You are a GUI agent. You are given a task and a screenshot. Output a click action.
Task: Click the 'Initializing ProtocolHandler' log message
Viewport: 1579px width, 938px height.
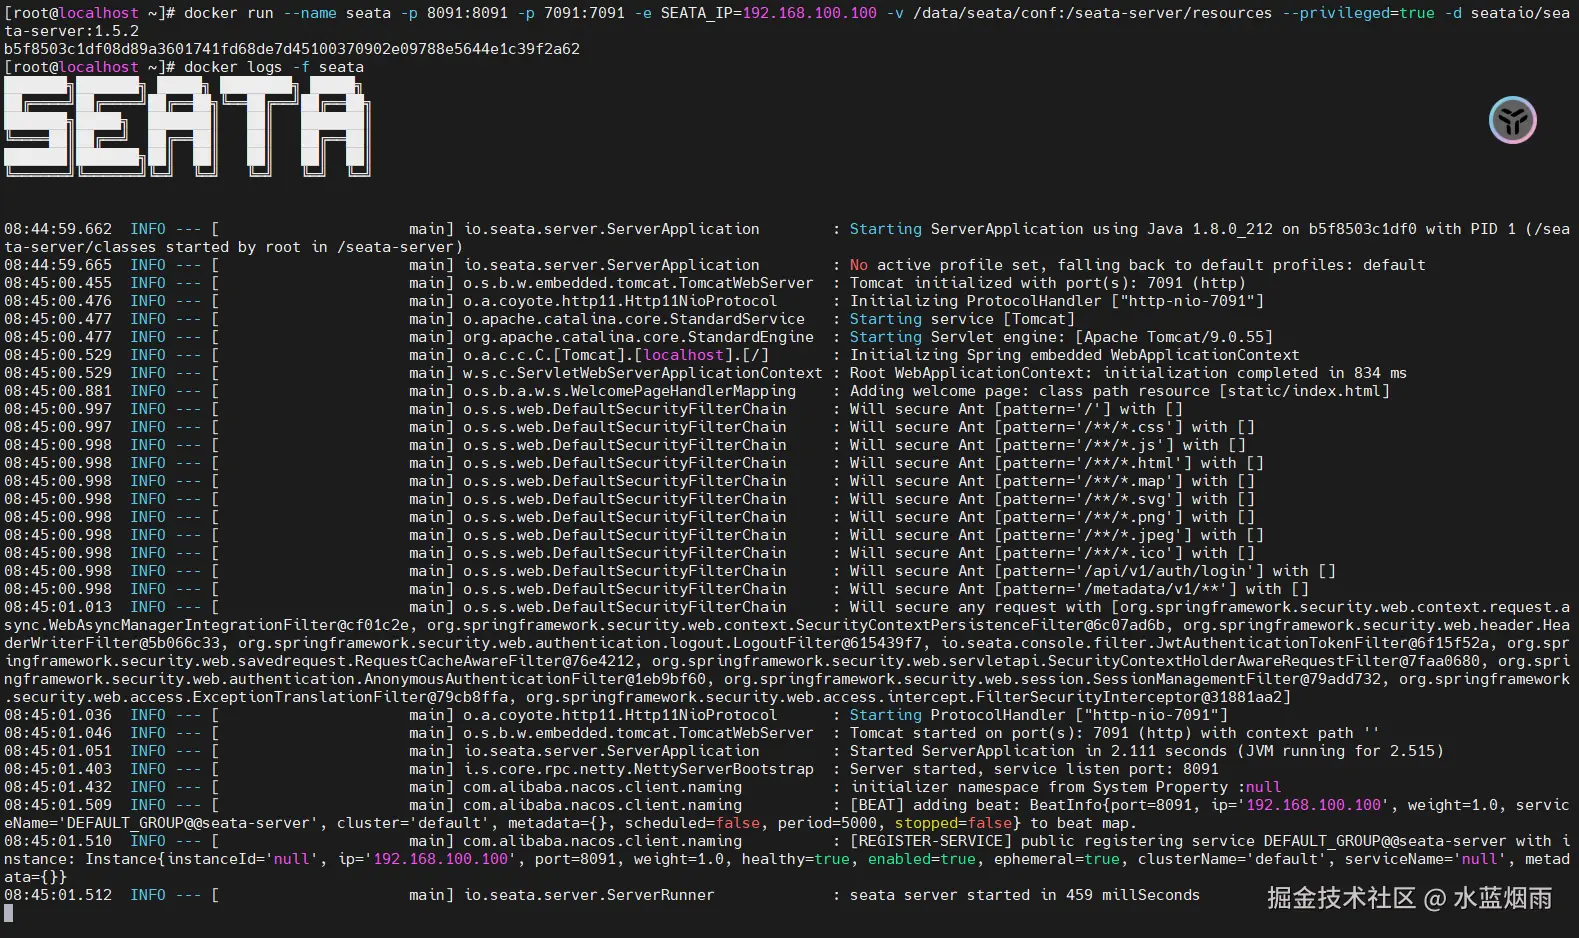[1056, 301]
